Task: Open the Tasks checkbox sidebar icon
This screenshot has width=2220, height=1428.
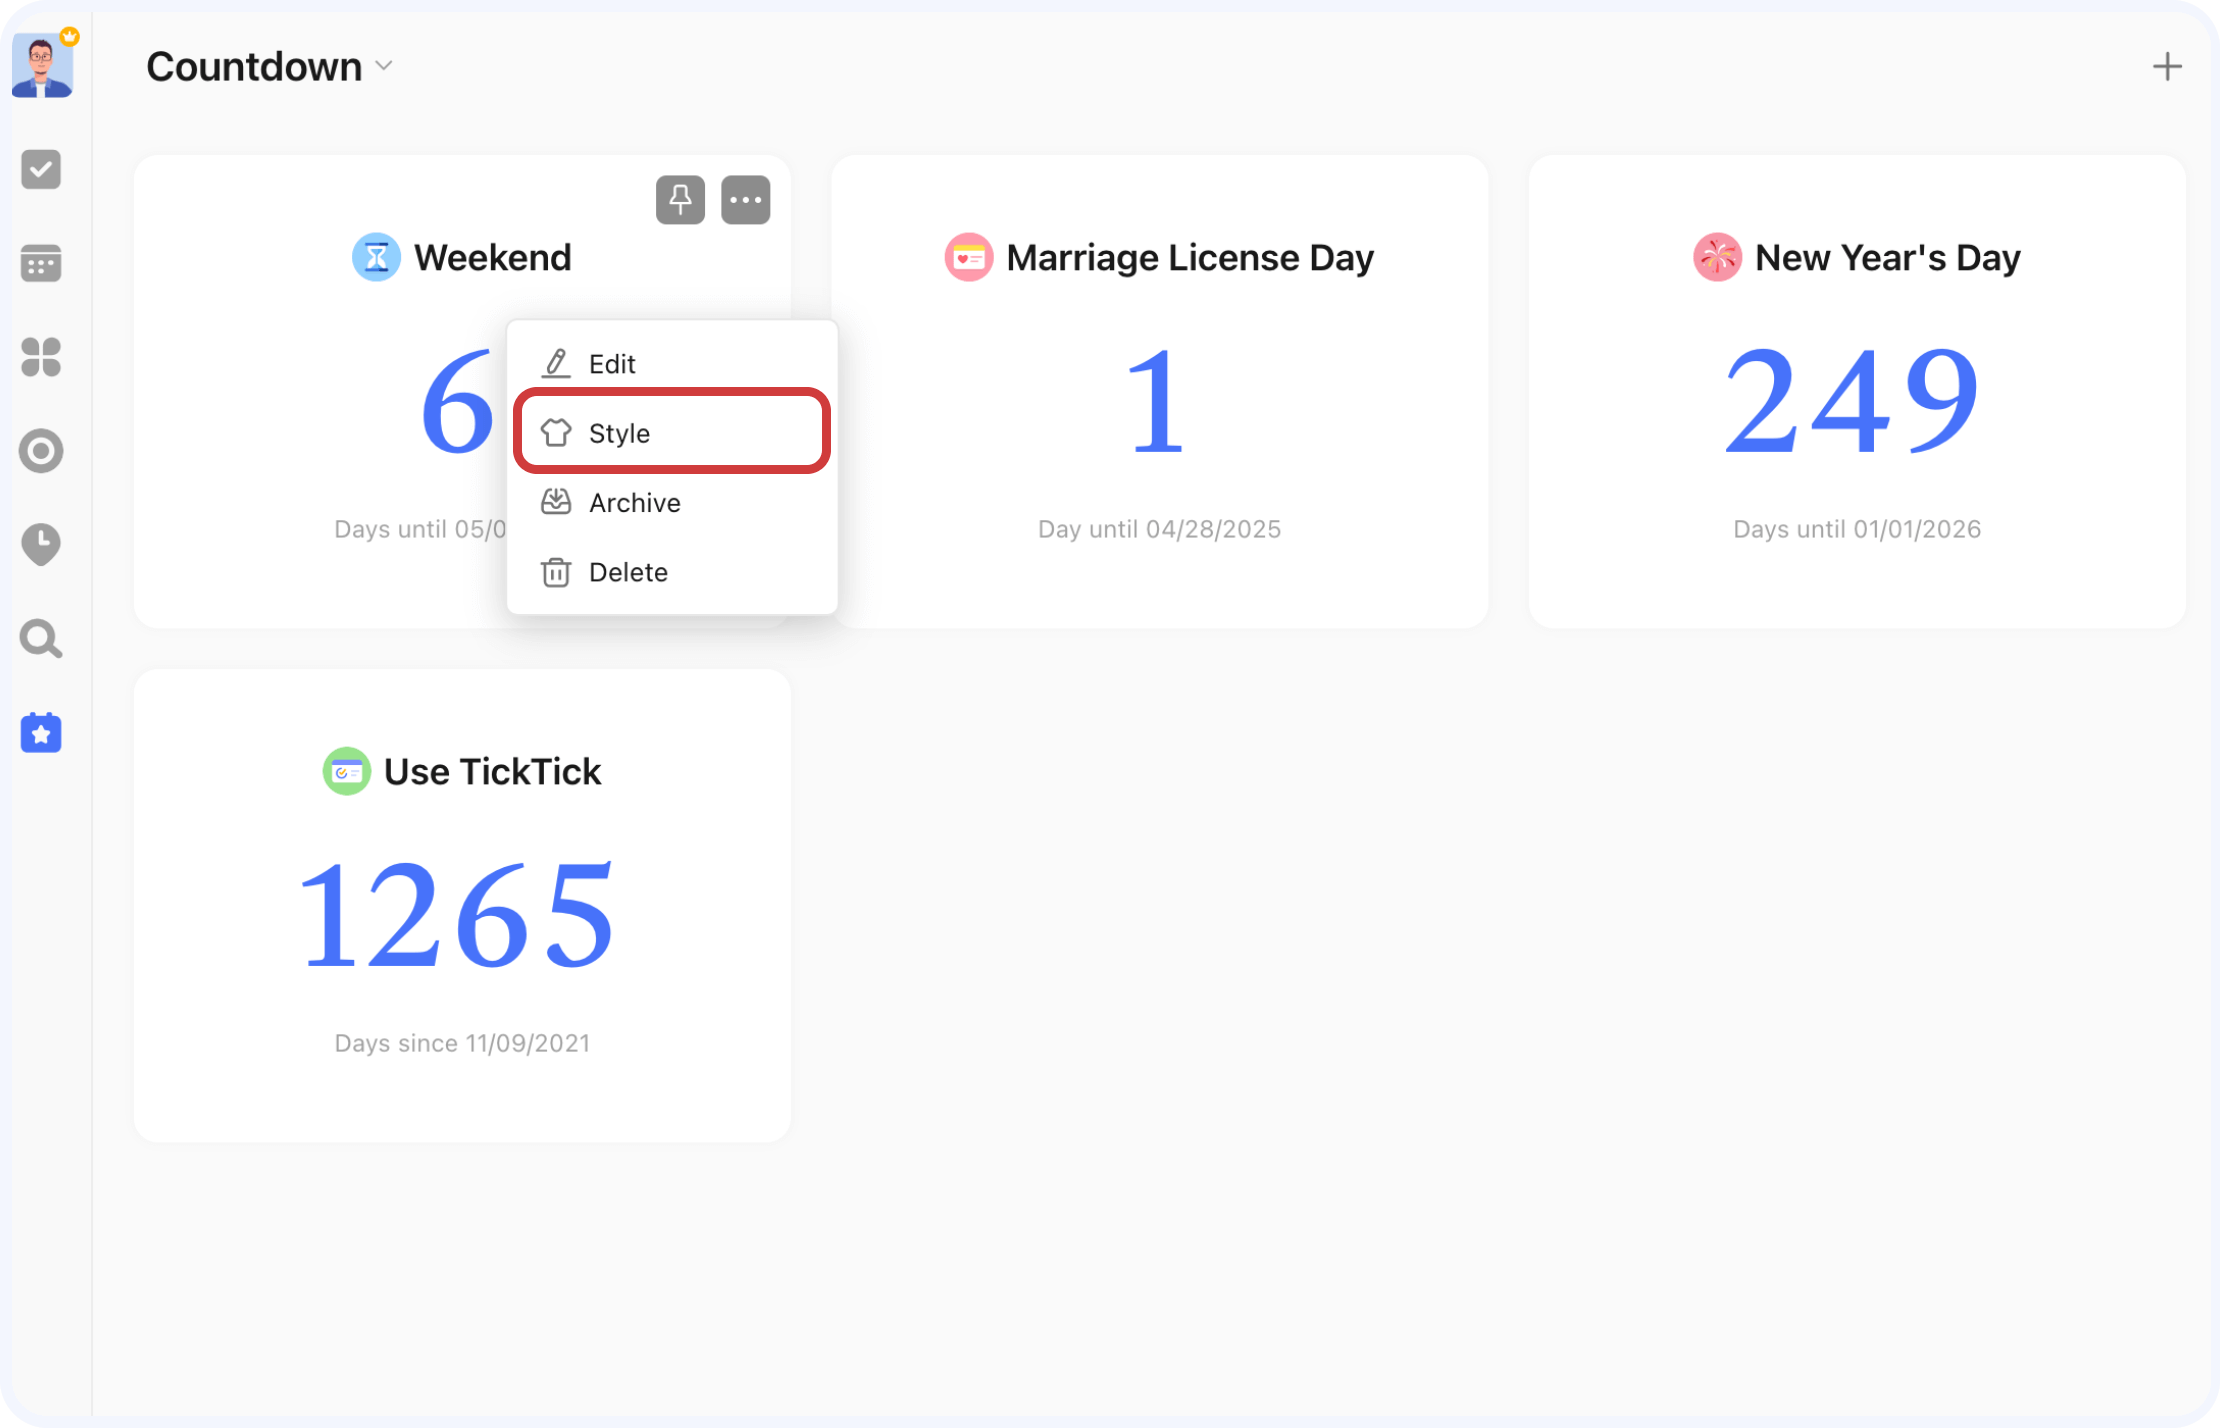Action: (x=41, y=169)
